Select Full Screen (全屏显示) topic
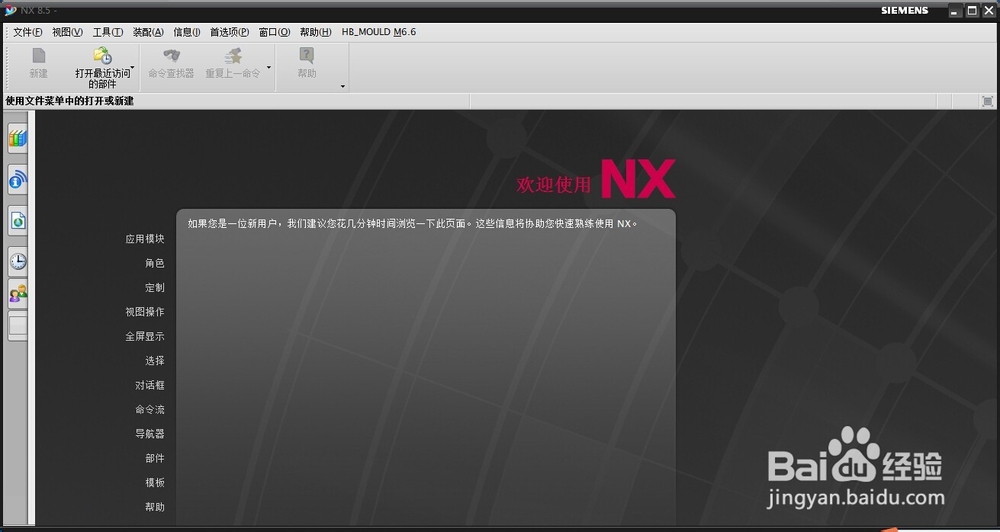Screen dimensions: 1000x532 (x=145, y=336)
